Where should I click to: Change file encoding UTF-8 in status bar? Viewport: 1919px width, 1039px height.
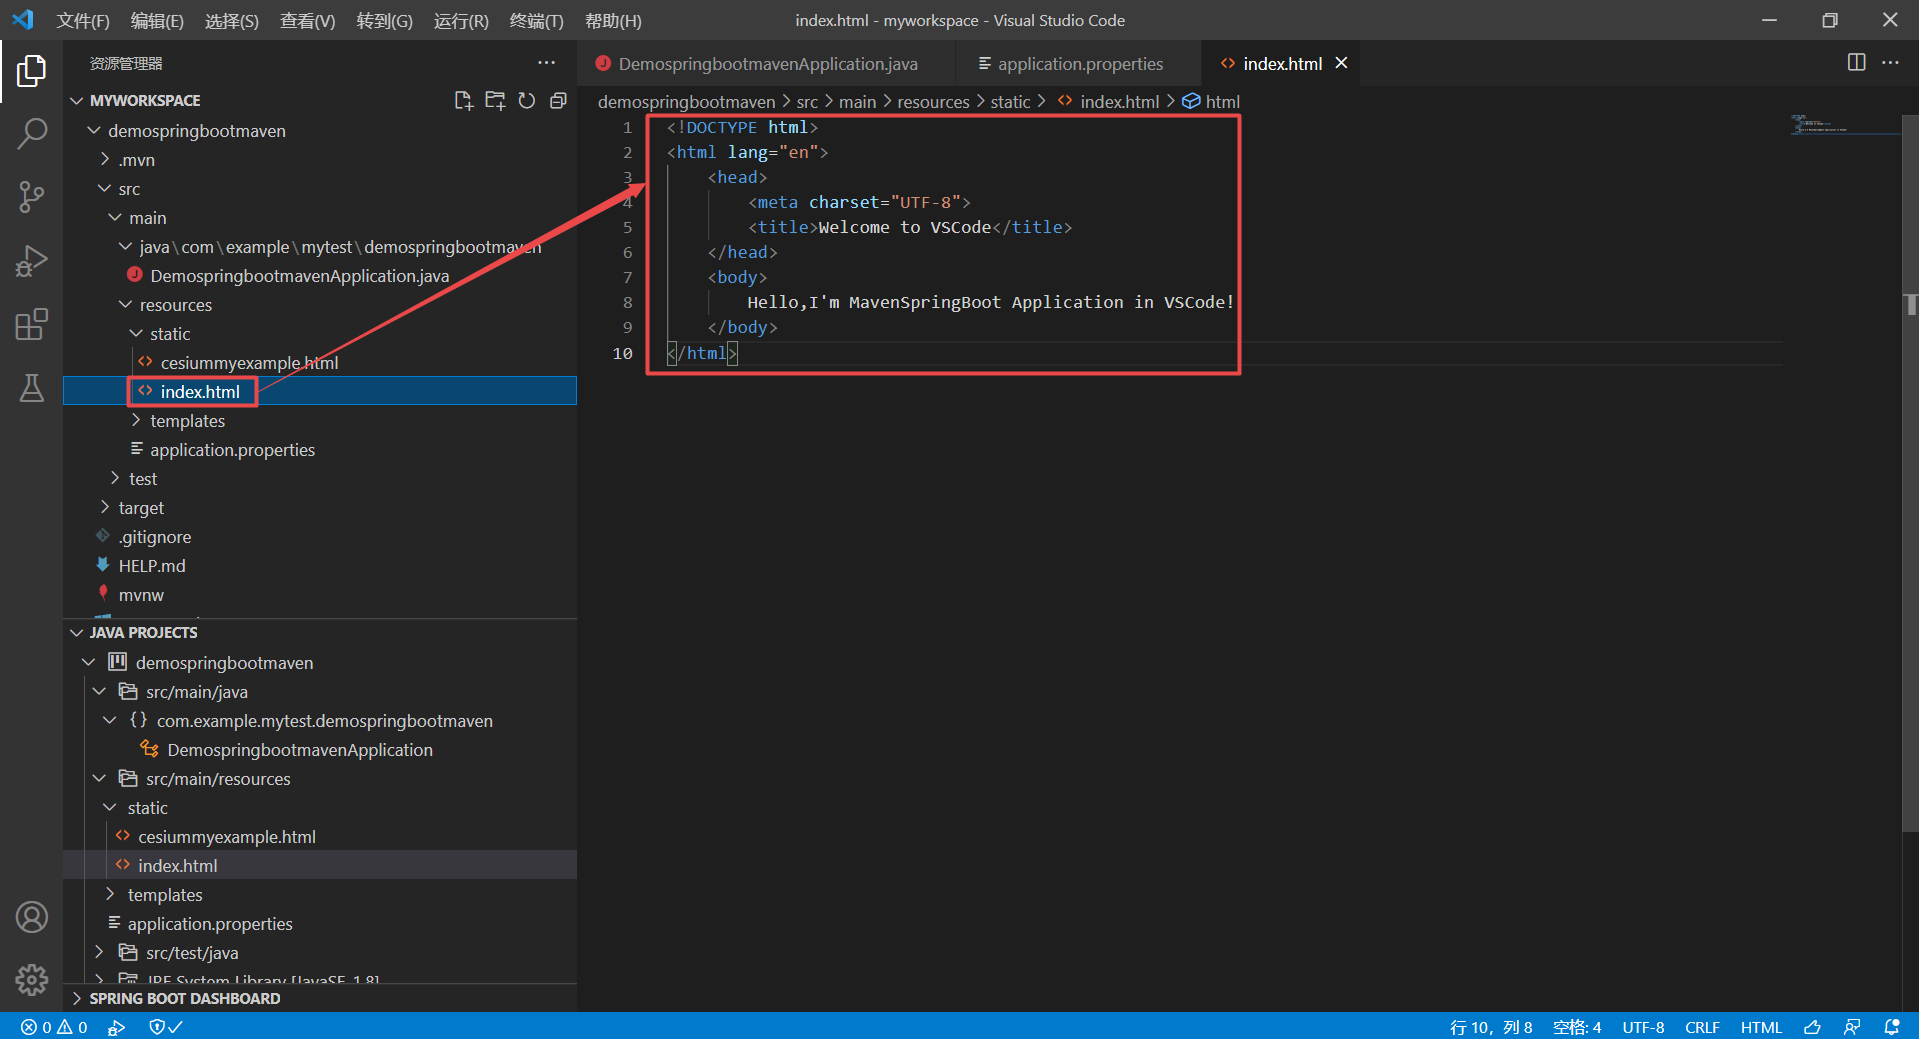1643,1027
